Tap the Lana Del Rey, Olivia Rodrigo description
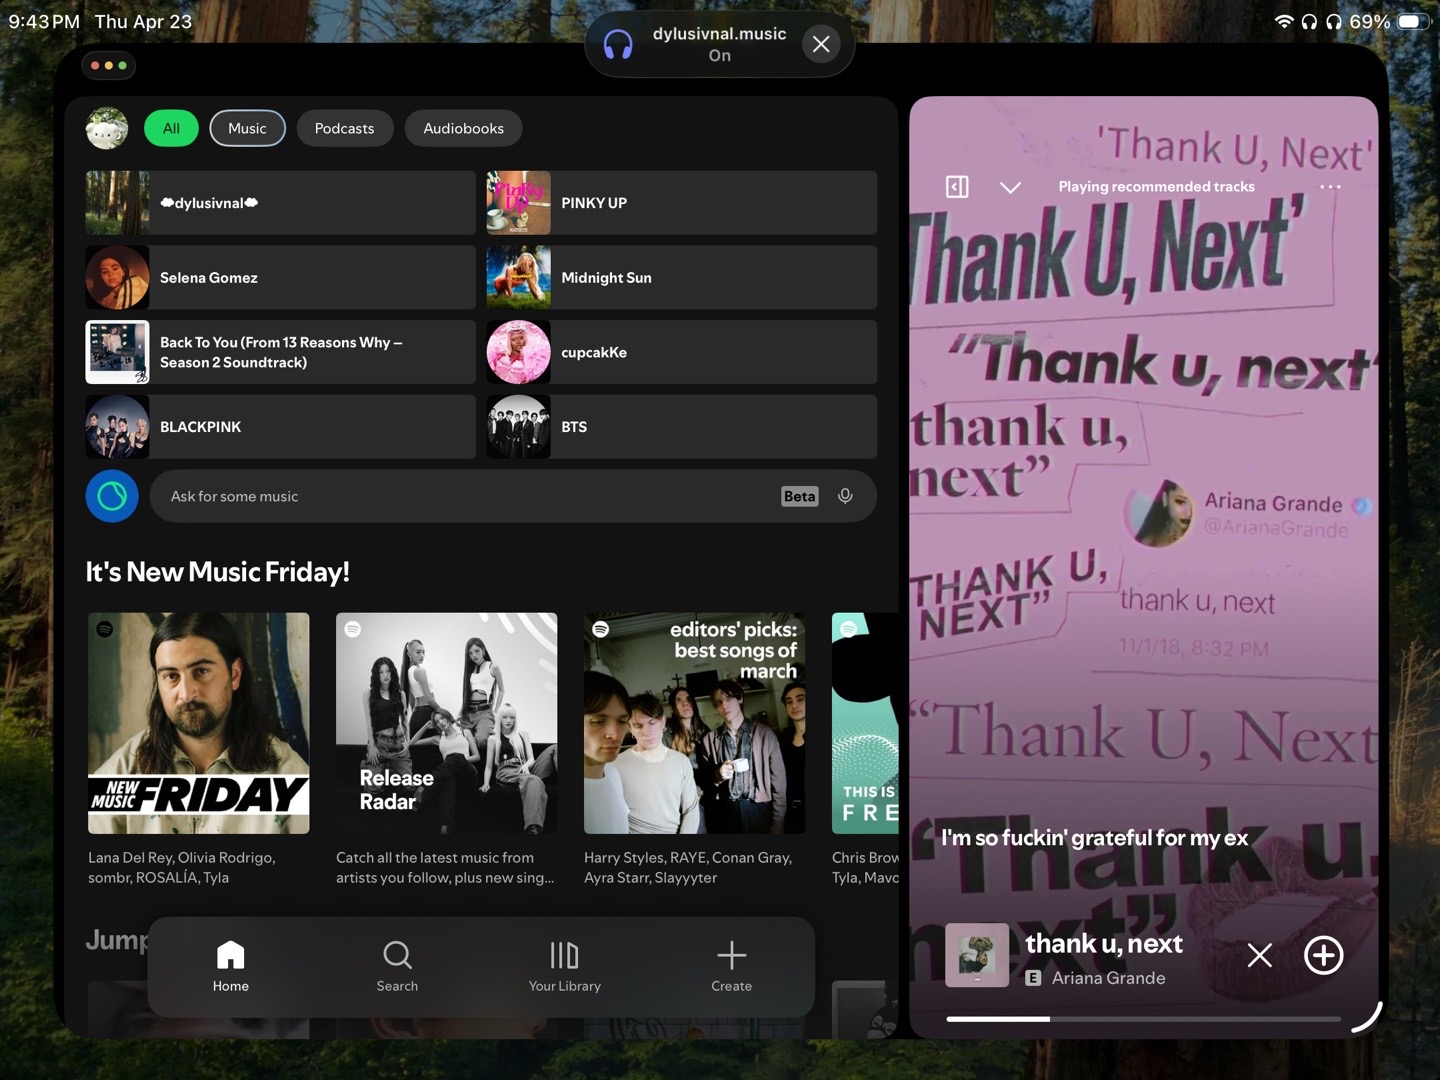 pyautogui.click(x=182, y=867)
